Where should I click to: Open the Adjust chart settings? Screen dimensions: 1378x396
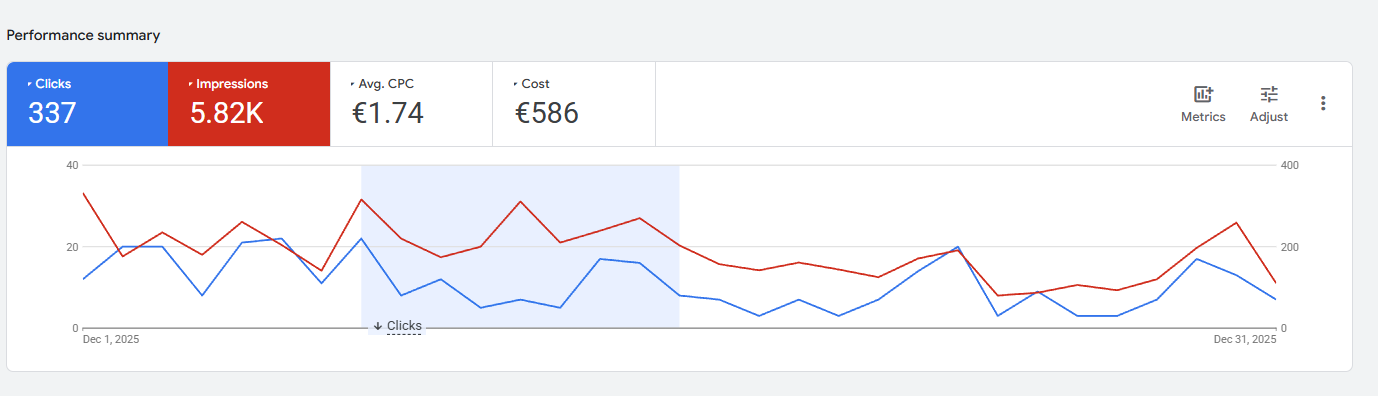tap(1269, 104)
